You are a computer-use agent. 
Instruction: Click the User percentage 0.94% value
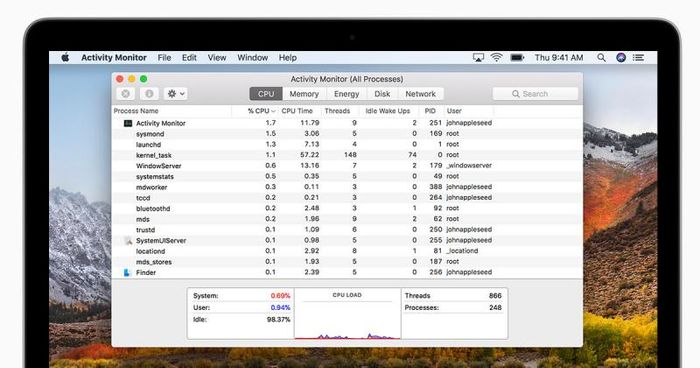tap(280, 308)
